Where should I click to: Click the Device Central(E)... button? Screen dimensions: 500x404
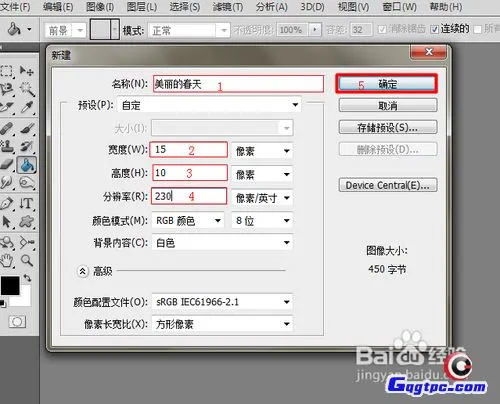tap(388, 185)
